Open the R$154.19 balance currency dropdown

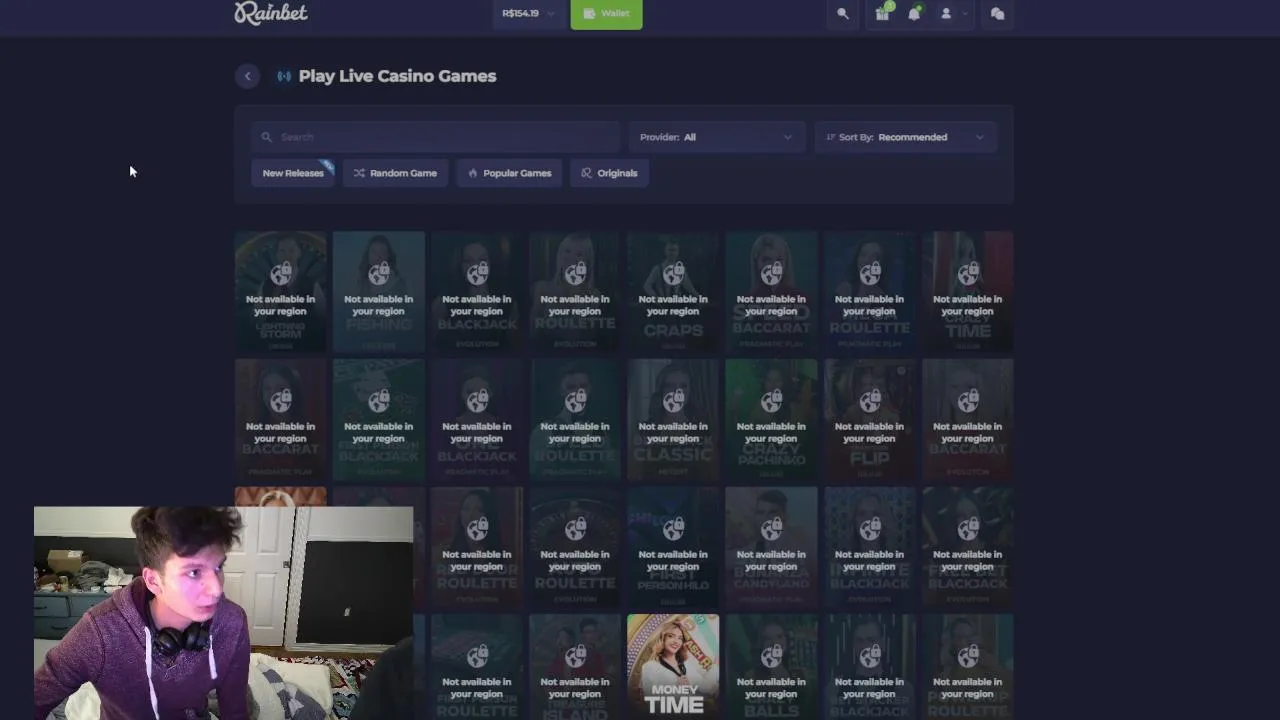coord(528,14)
